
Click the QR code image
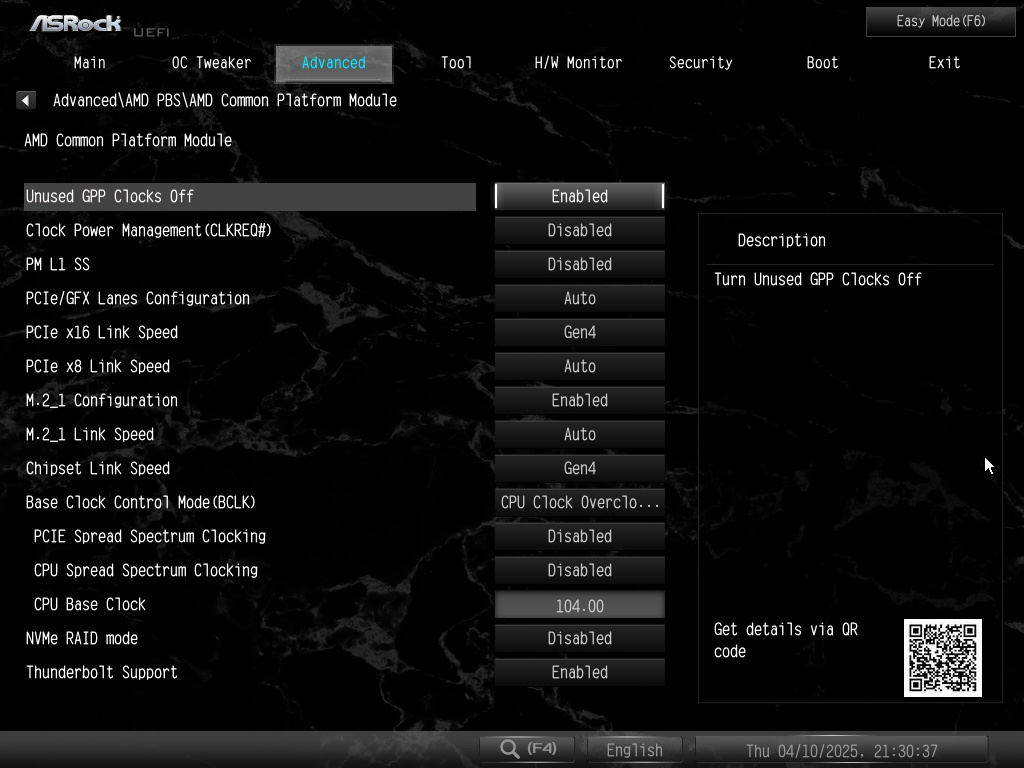tap(942, 658)
